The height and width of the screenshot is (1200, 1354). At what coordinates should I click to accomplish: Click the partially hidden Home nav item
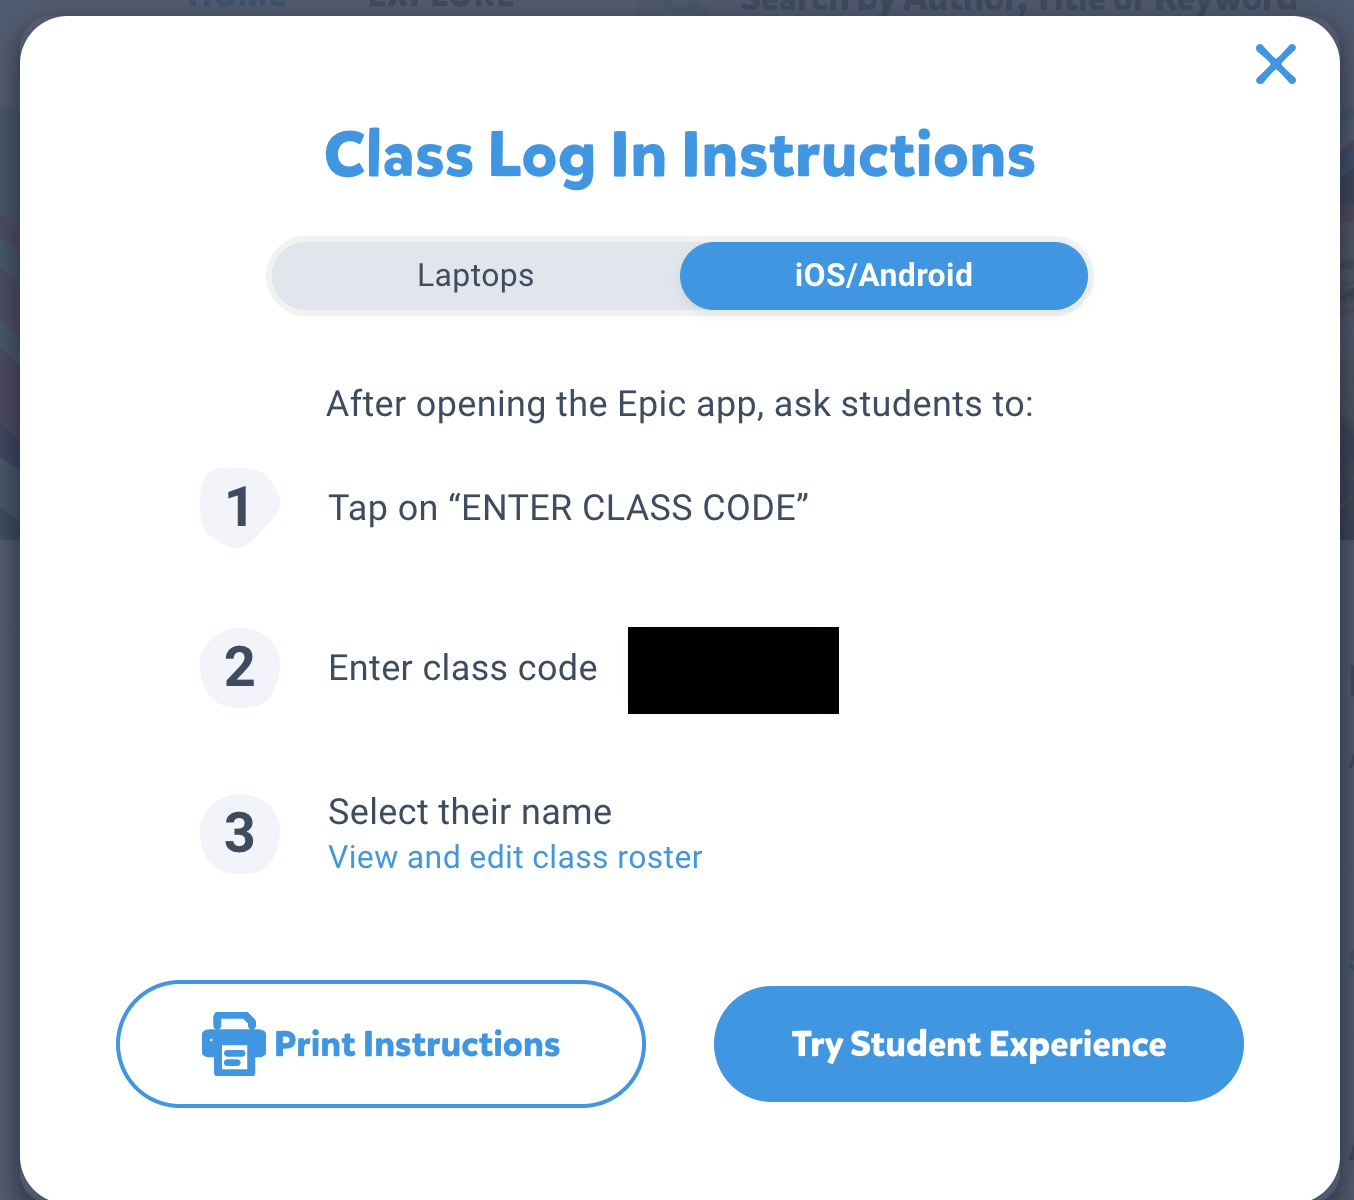(238, 5)
